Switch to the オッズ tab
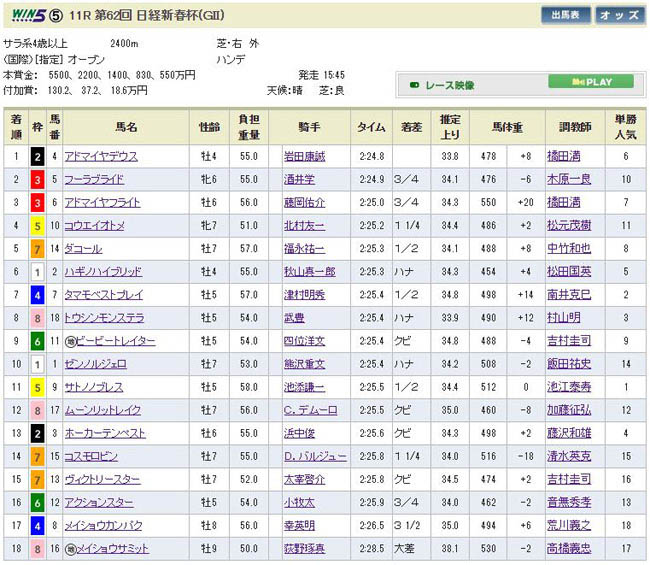Image resolution: width=650 pixels, height=565 pixels. tap(619, 15)
